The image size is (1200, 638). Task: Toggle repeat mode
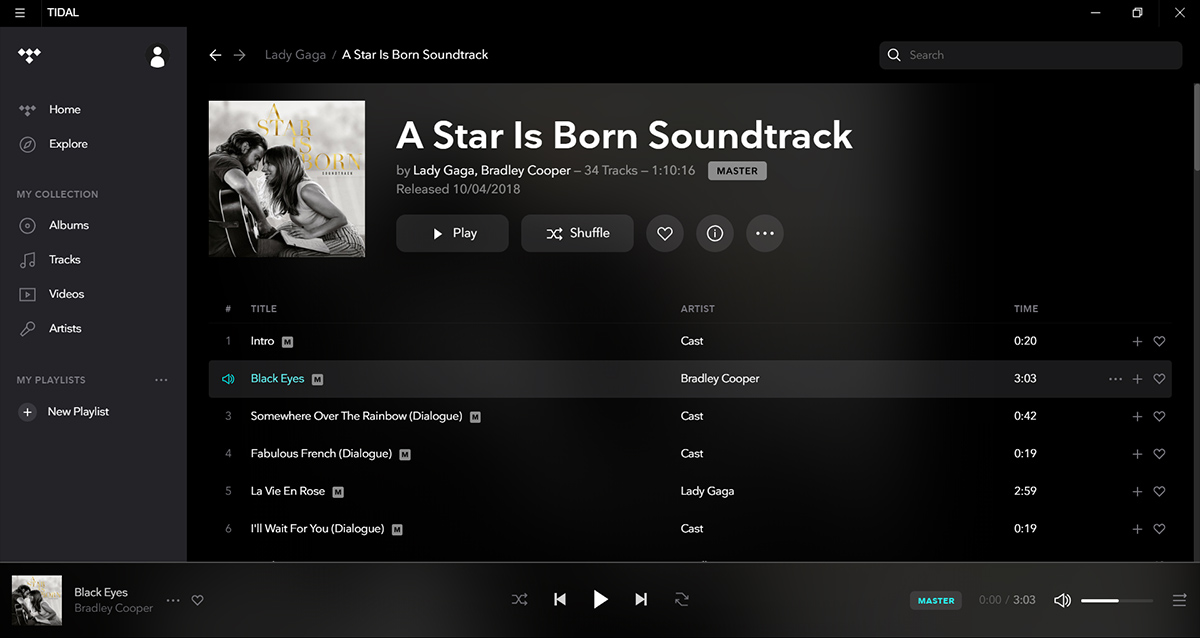(682, 599)
